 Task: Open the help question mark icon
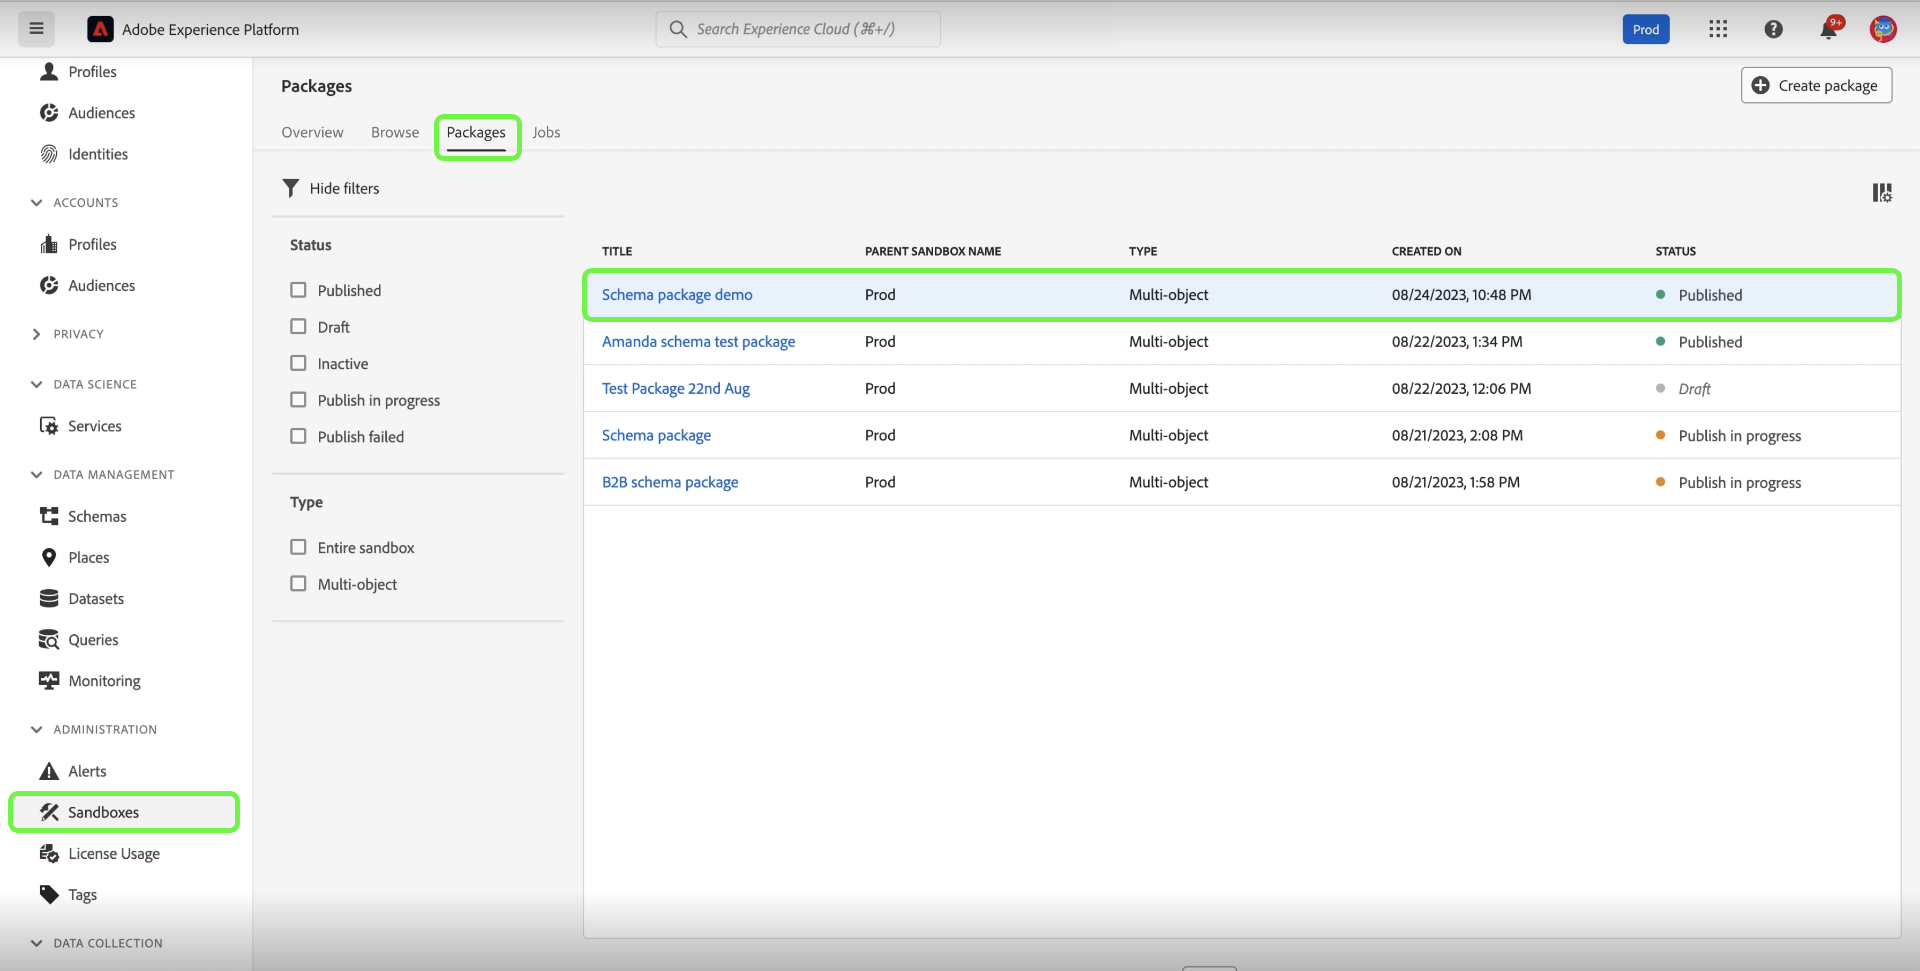click(1773, 29)
